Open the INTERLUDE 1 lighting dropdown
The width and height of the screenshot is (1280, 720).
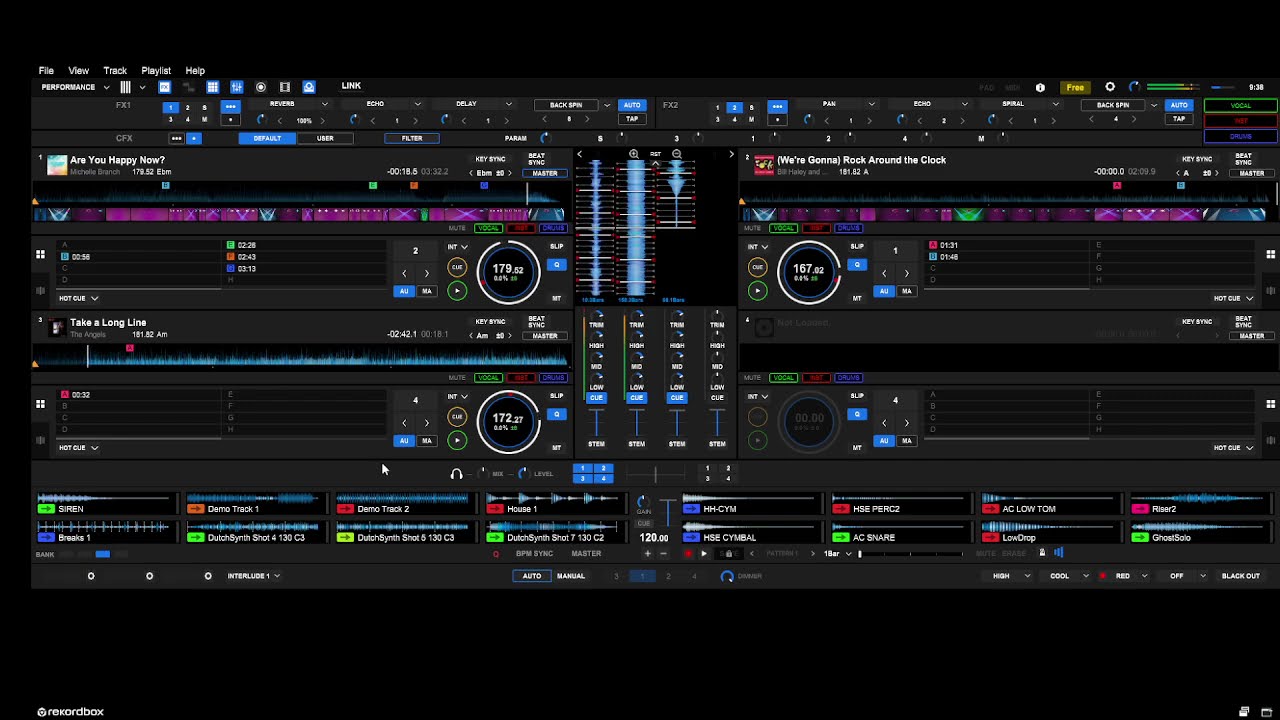(254, 576)
